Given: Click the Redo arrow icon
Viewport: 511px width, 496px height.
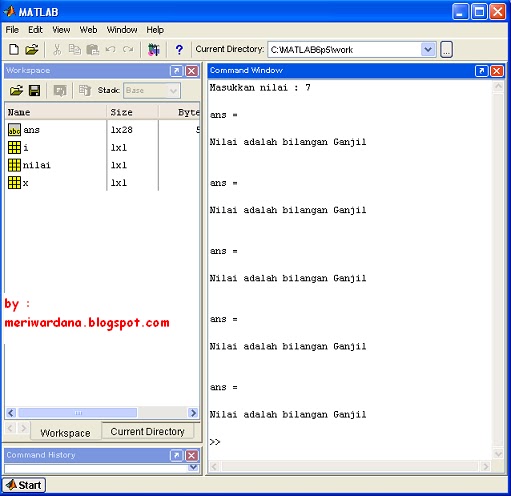Looking at the screenshot, I should pyautogui.click(x=128, y=50).
